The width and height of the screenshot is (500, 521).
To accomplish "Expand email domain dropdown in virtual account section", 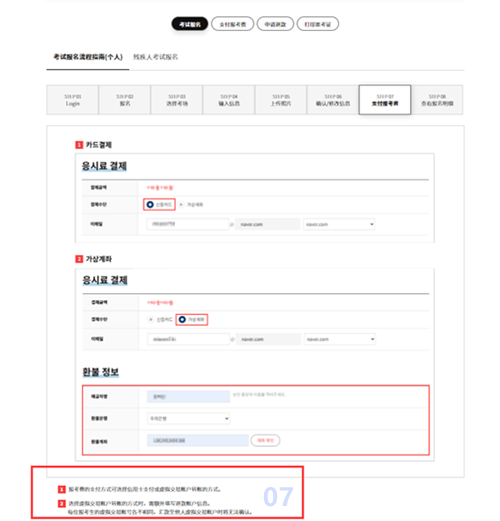I will pyautogui.click(x=340, y=339).
